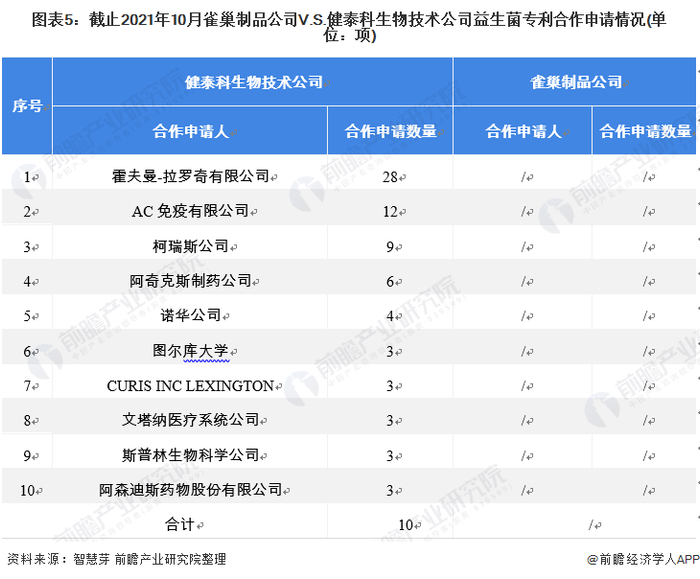Select the 雀巢制品公司 header cell

click(576, 82)
